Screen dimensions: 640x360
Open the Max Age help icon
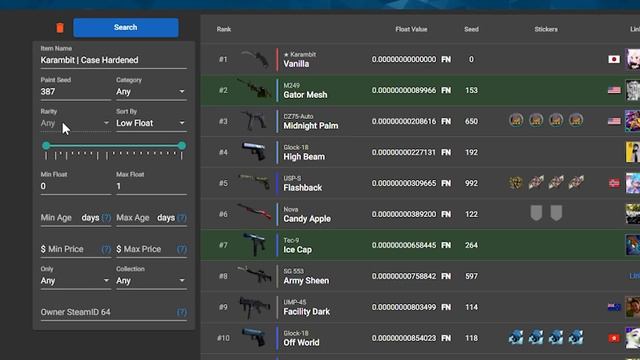(182, 218)
